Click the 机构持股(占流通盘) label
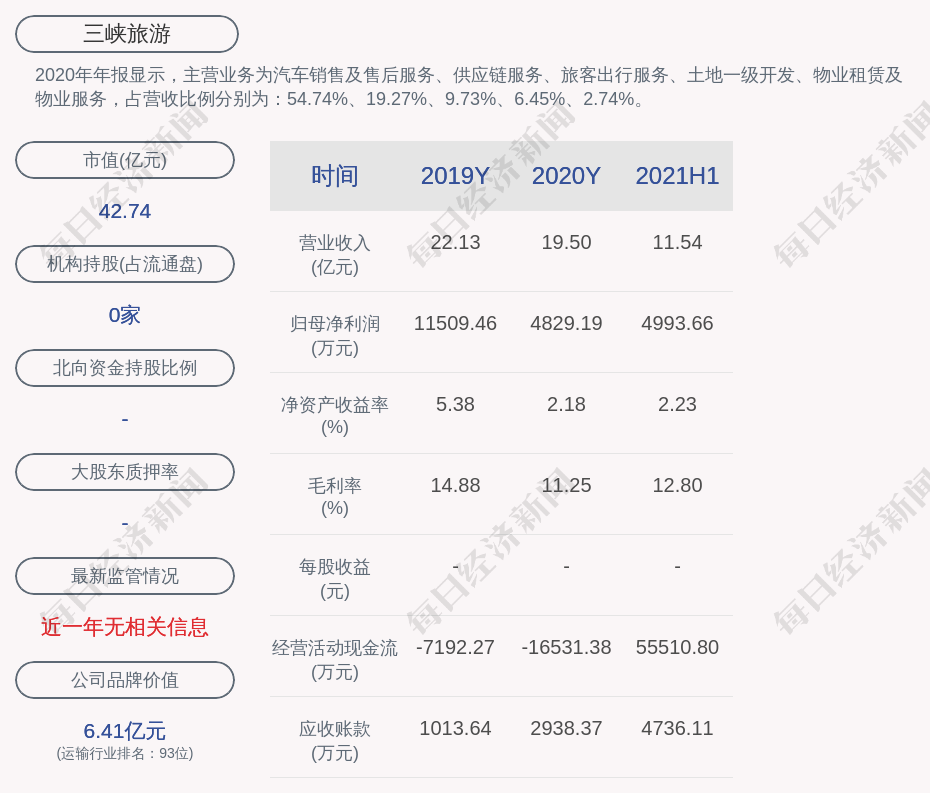 click(125, 264)
